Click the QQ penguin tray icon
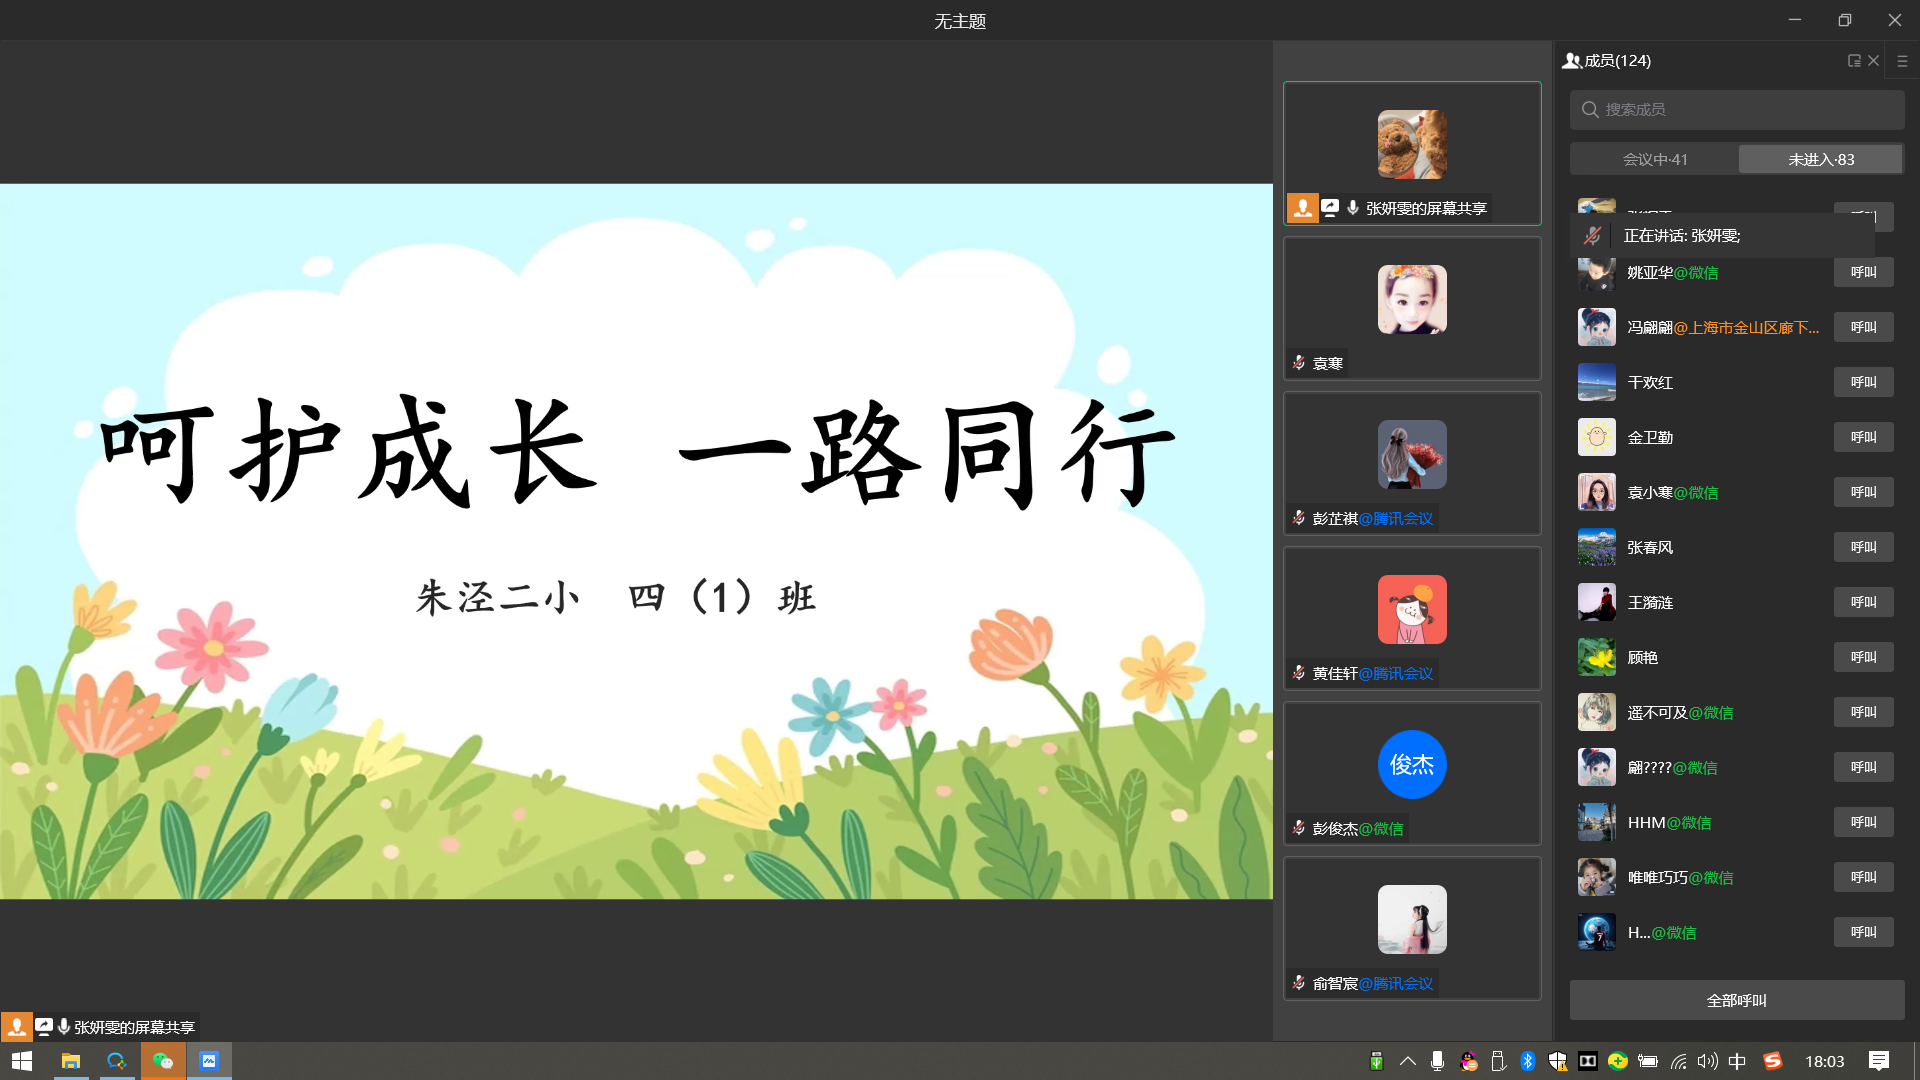Screen dimensions: 1920x1080 coord(1468,1061)
